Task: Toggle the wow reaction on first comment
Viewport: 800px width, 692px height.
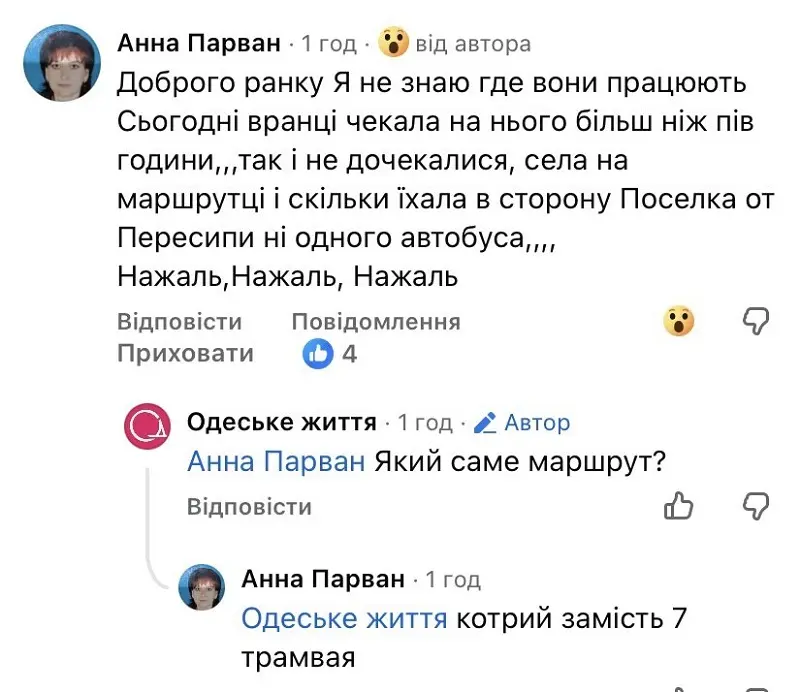Action: (680, 321)
